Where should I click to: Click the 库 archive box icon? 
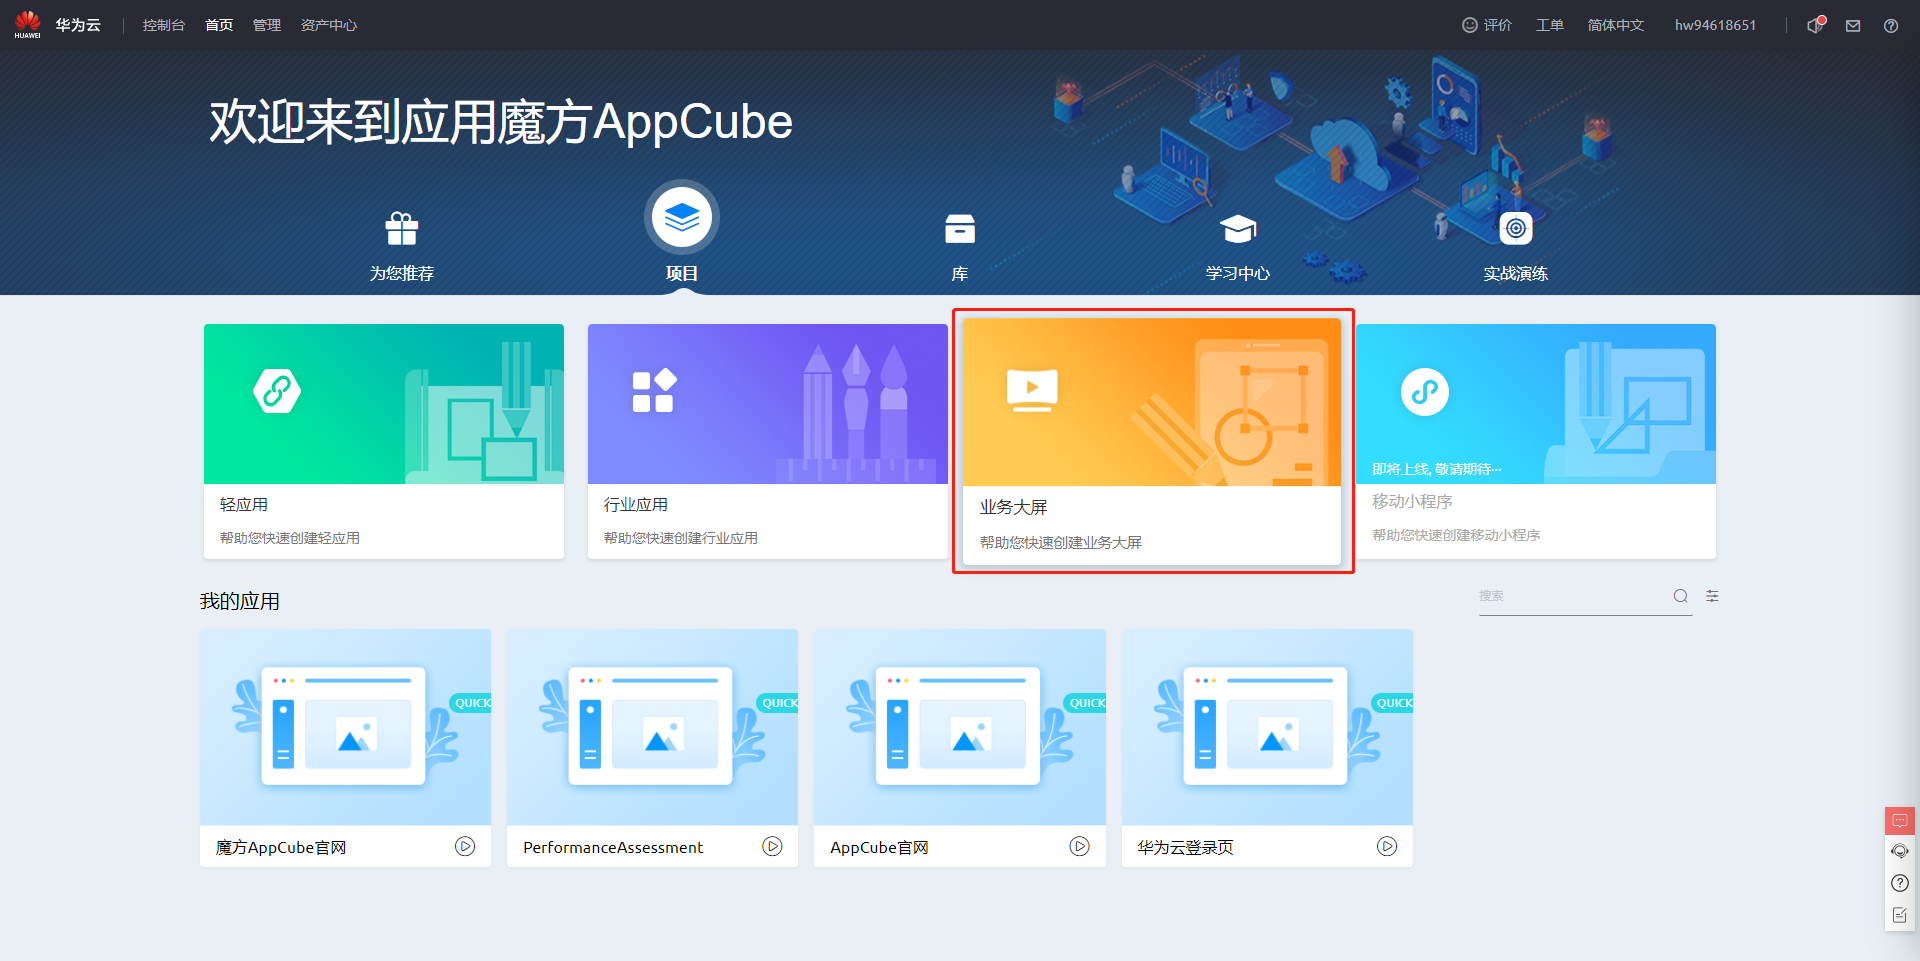point(960,229)
